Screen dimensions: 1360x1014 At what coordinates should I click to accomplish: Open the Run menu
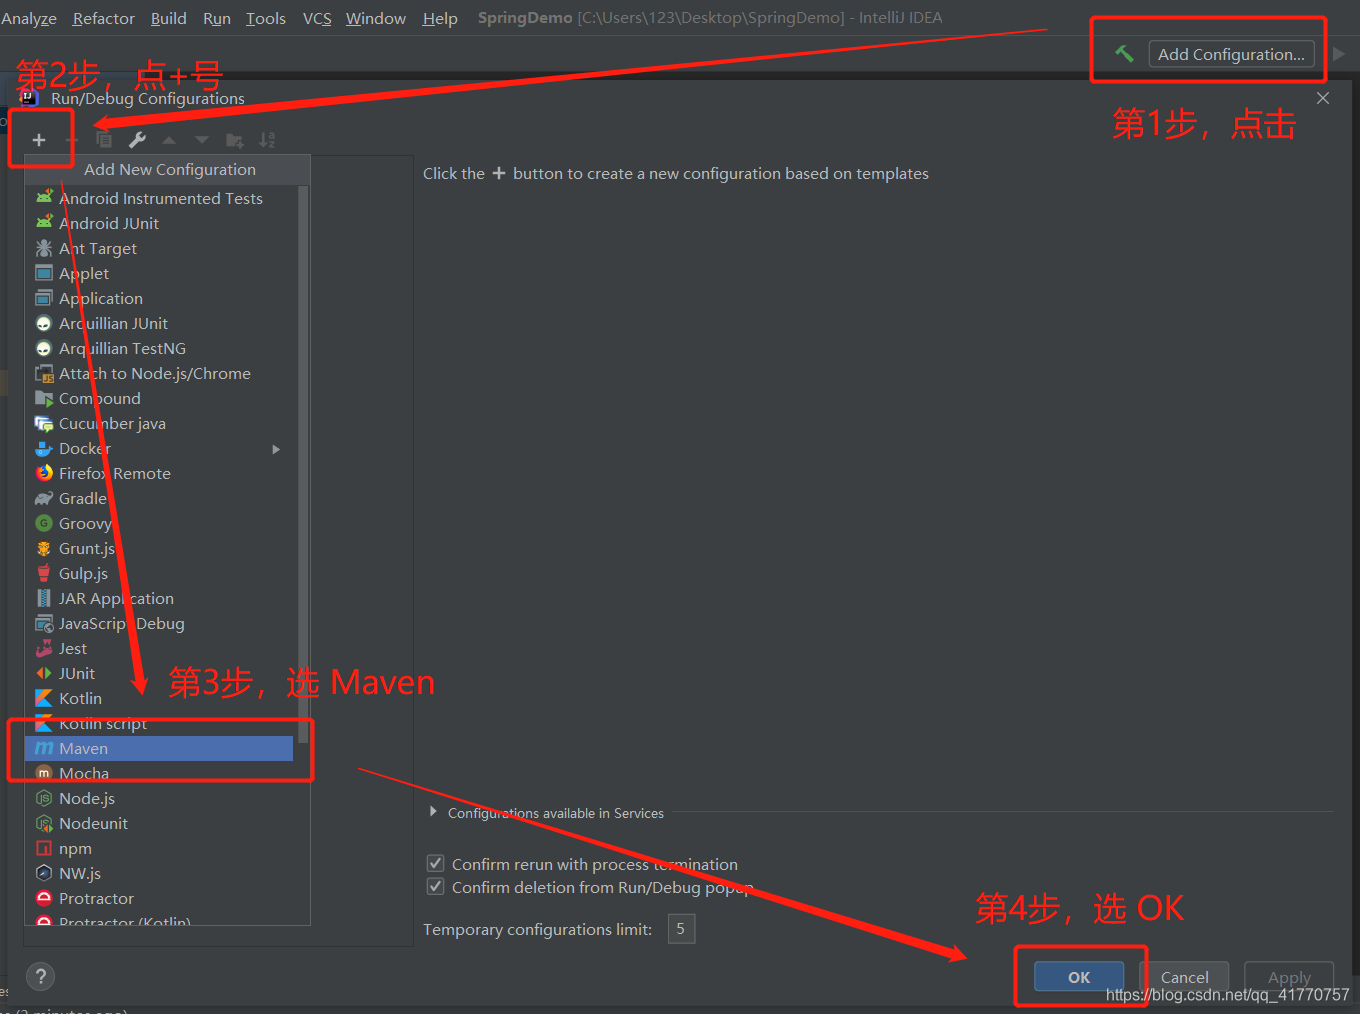(x=217, y=18)
